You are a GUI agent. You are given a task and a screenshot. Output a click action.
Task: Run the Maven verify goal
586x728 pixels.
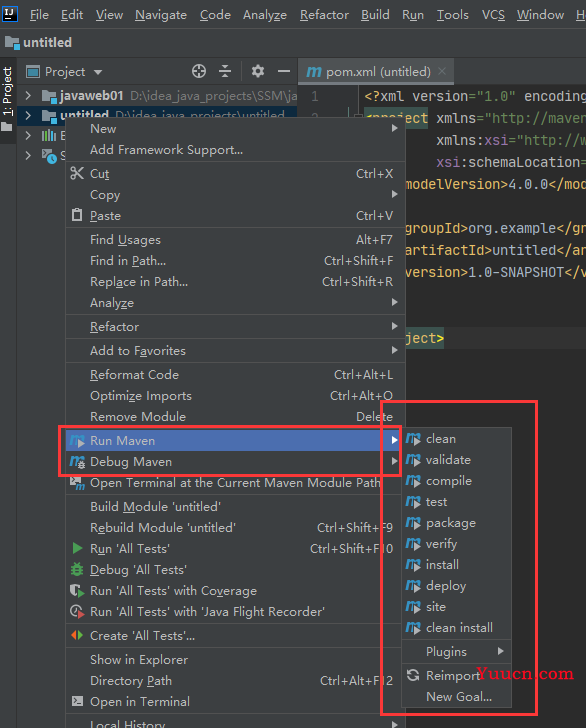tap(456, 544)
